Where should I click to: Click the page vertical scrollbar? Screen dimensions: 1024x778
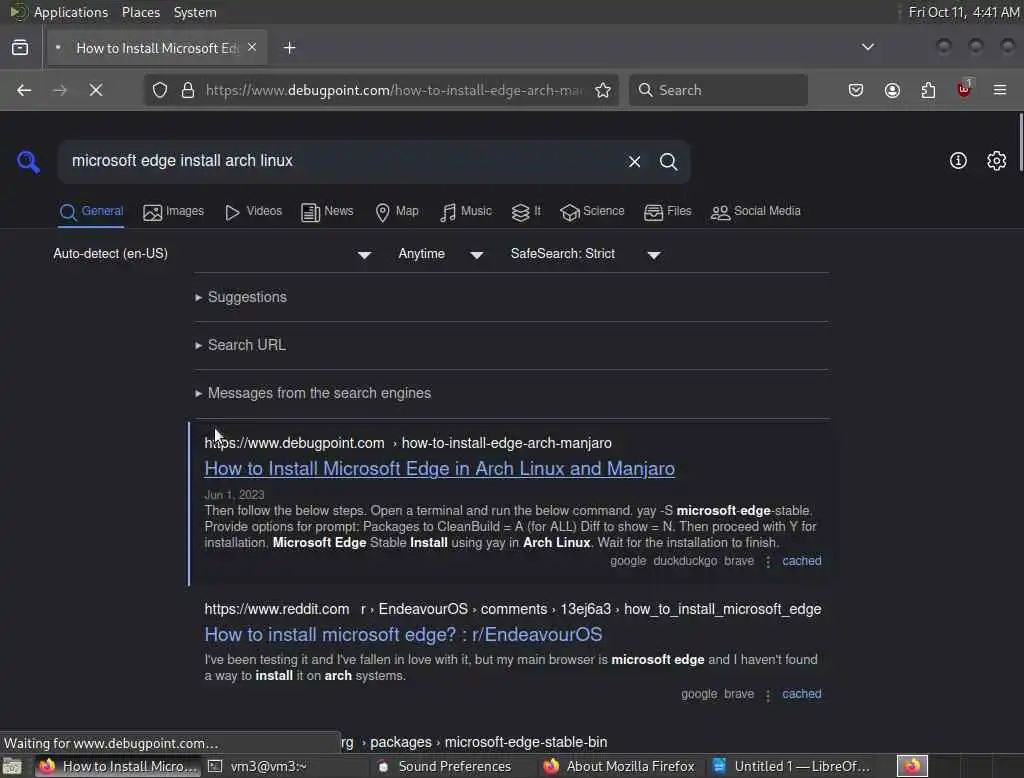[1020, 142]
